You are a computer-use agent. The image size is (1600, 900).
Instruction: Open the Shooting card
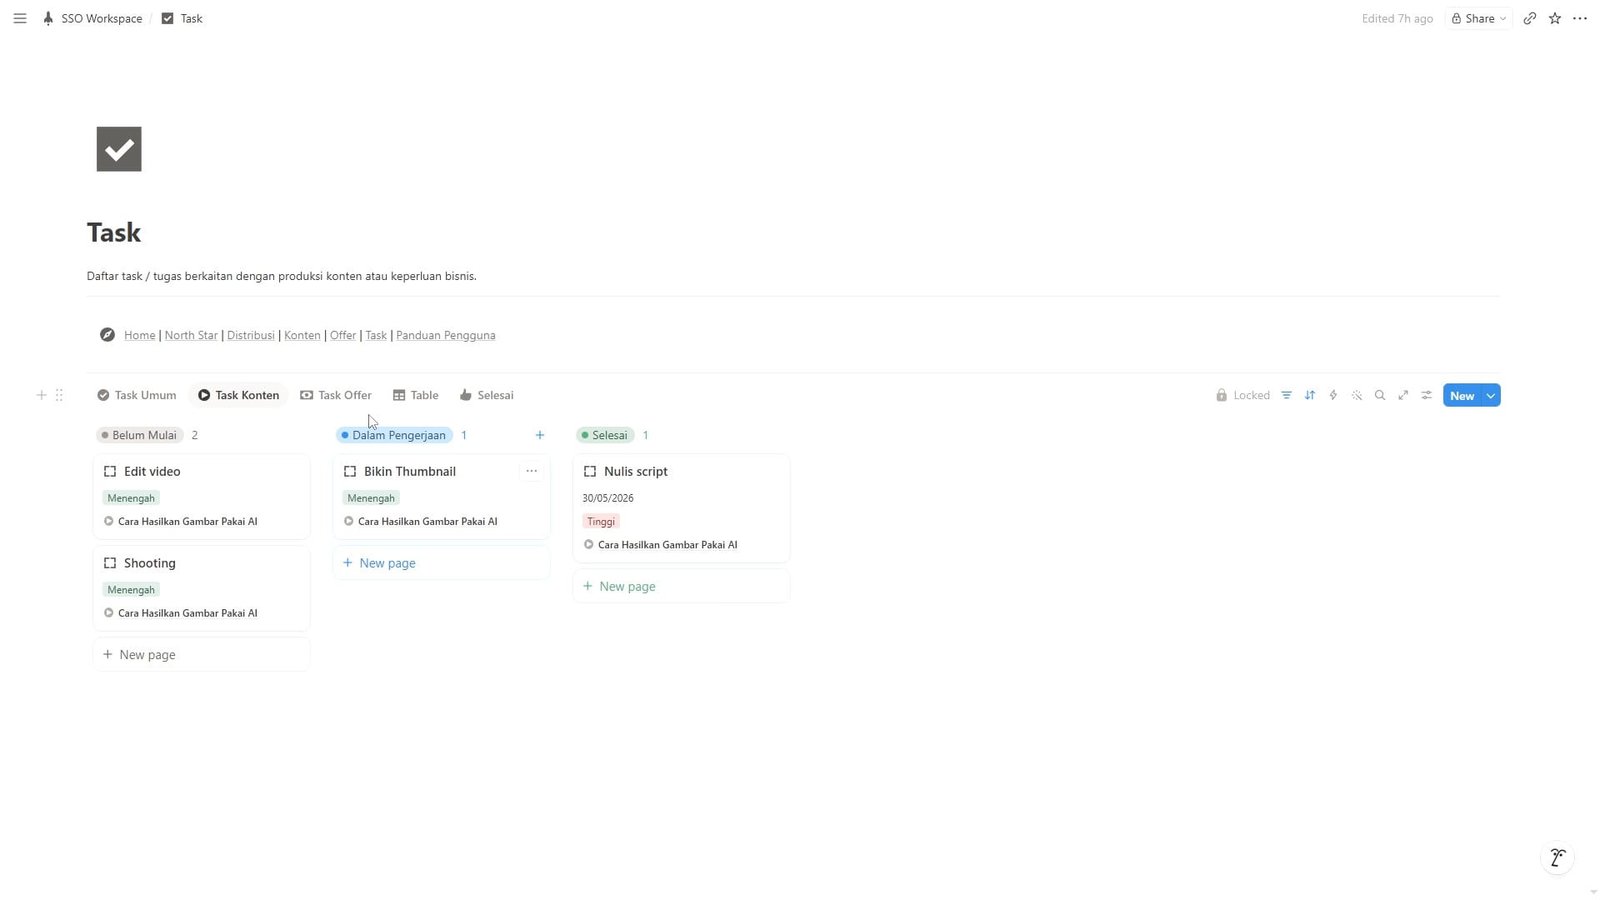[x=201, y=588]
